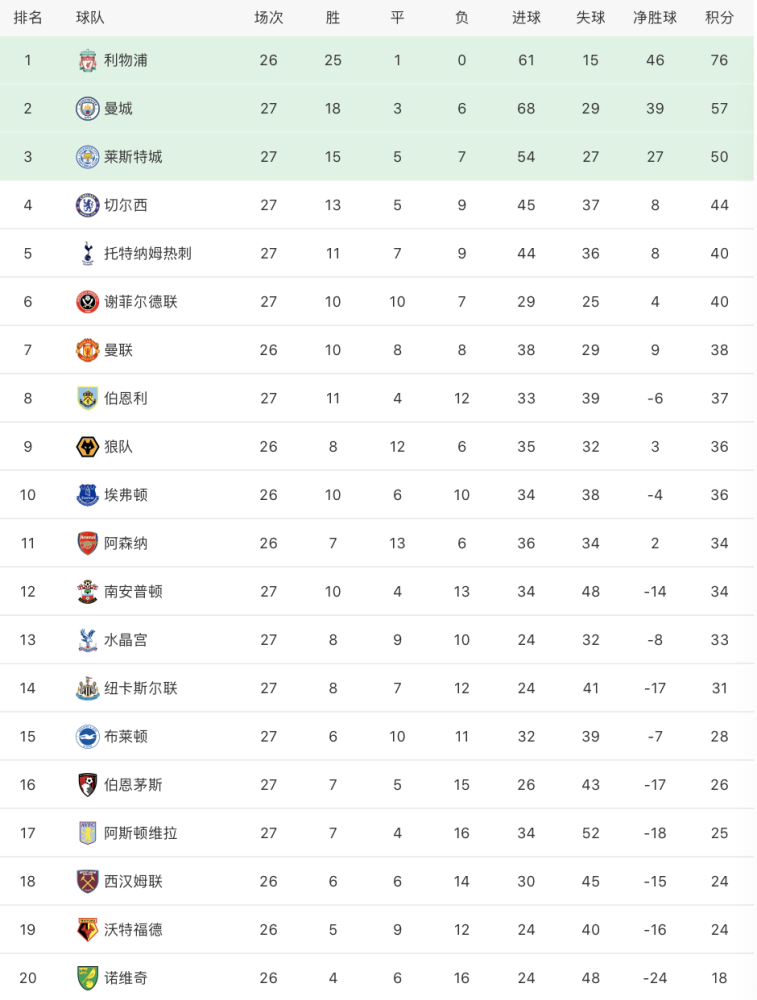This screenshot has width=757, height=1000.
Task: Click the Watford crest icon
Action: tap(87, 930)
